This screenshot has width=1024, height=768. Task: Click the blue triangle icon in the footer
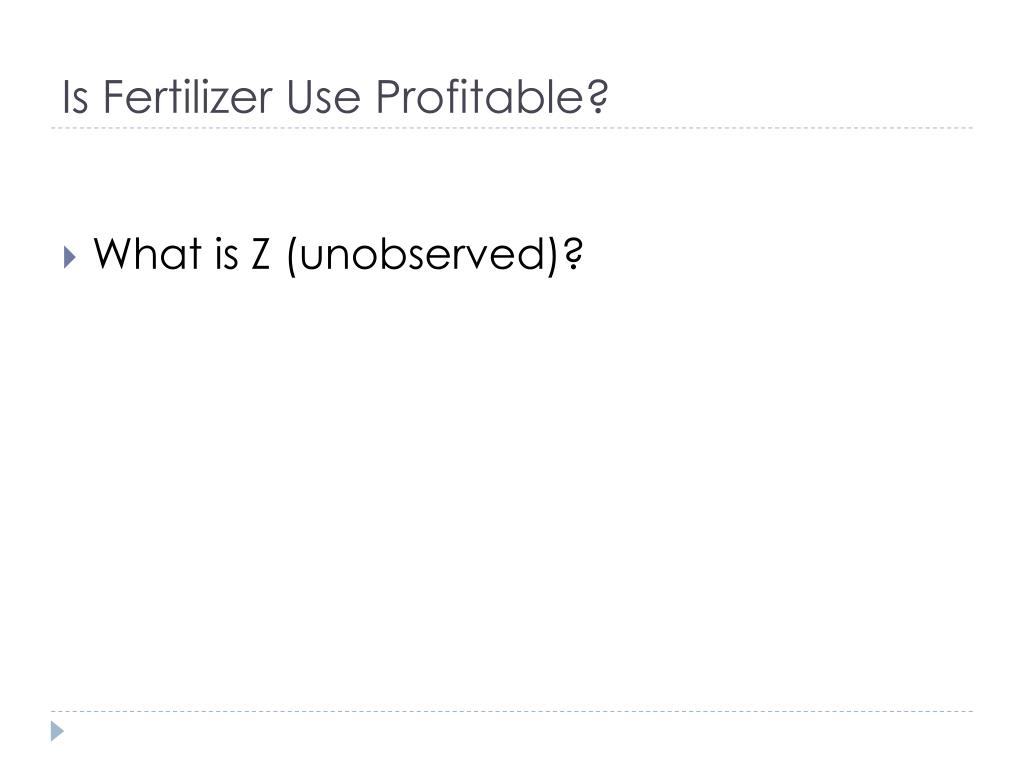coord(57,731)
